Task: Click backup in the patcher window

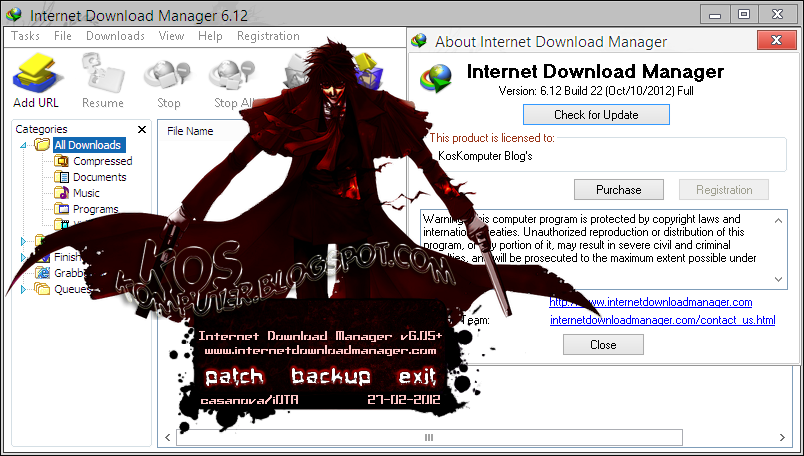Action: click(x=331, y=376)
